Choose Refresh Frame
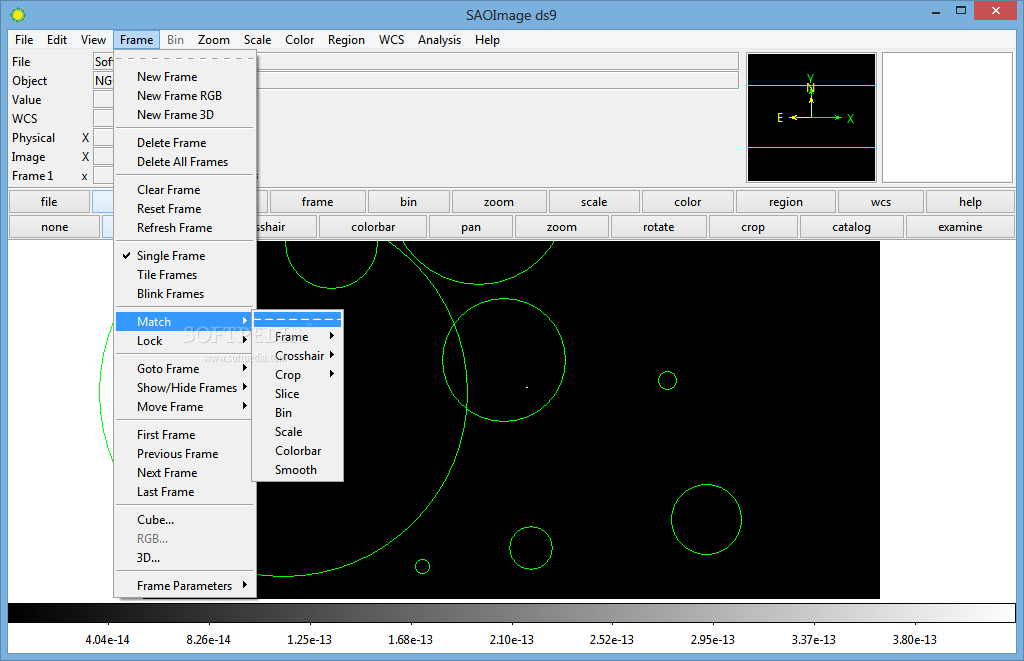1024x661 pixels. coord(185,227)
